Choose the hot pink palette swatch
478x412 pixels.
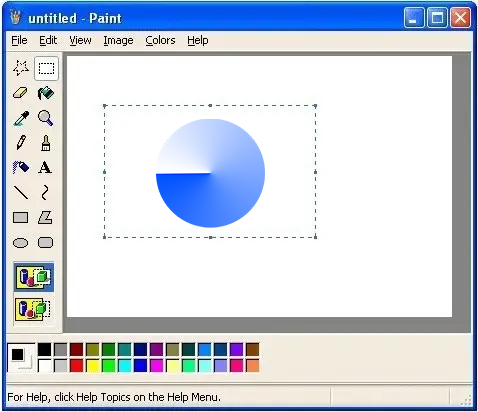coord(237,366)
